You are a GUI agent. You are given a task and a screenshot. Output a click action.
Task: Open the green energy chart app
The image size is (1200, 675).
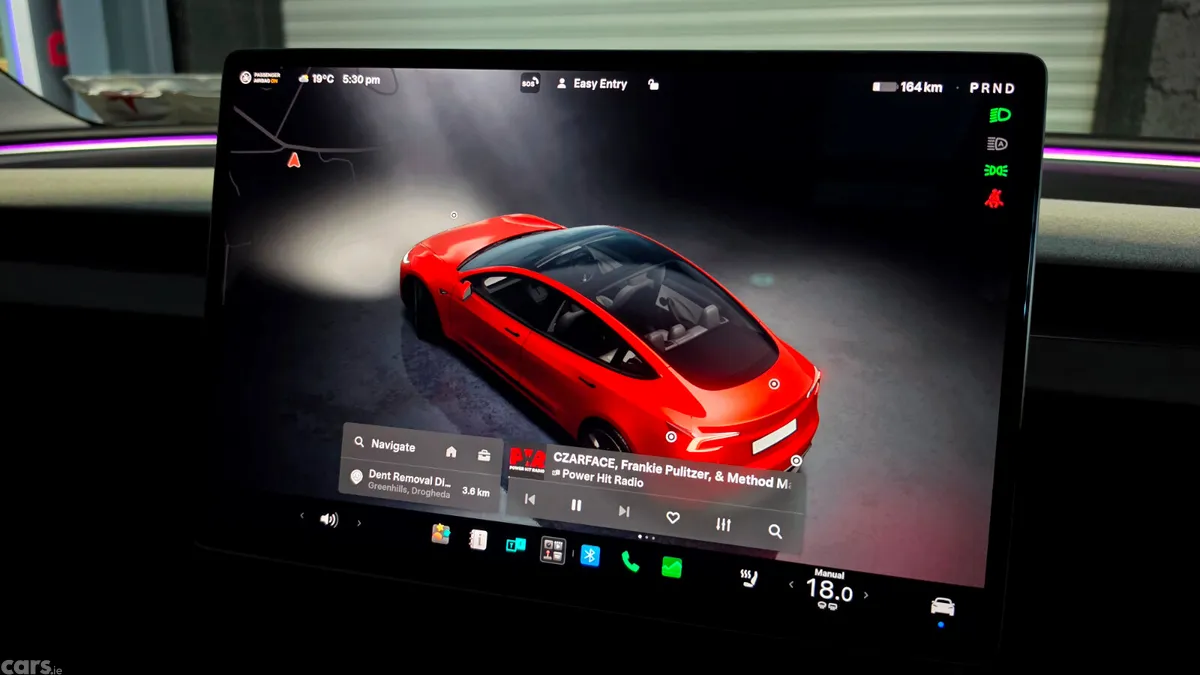(671, 566)
